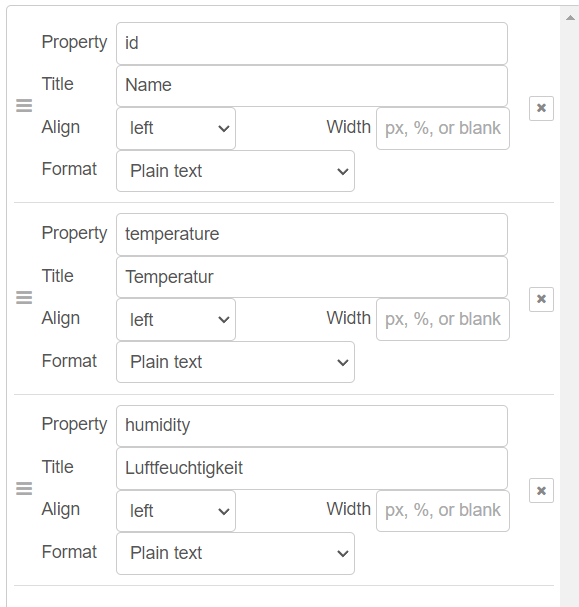The image size is (579, 607).
Task: Click Width field in the humidity section
Action: pos(443,511)
